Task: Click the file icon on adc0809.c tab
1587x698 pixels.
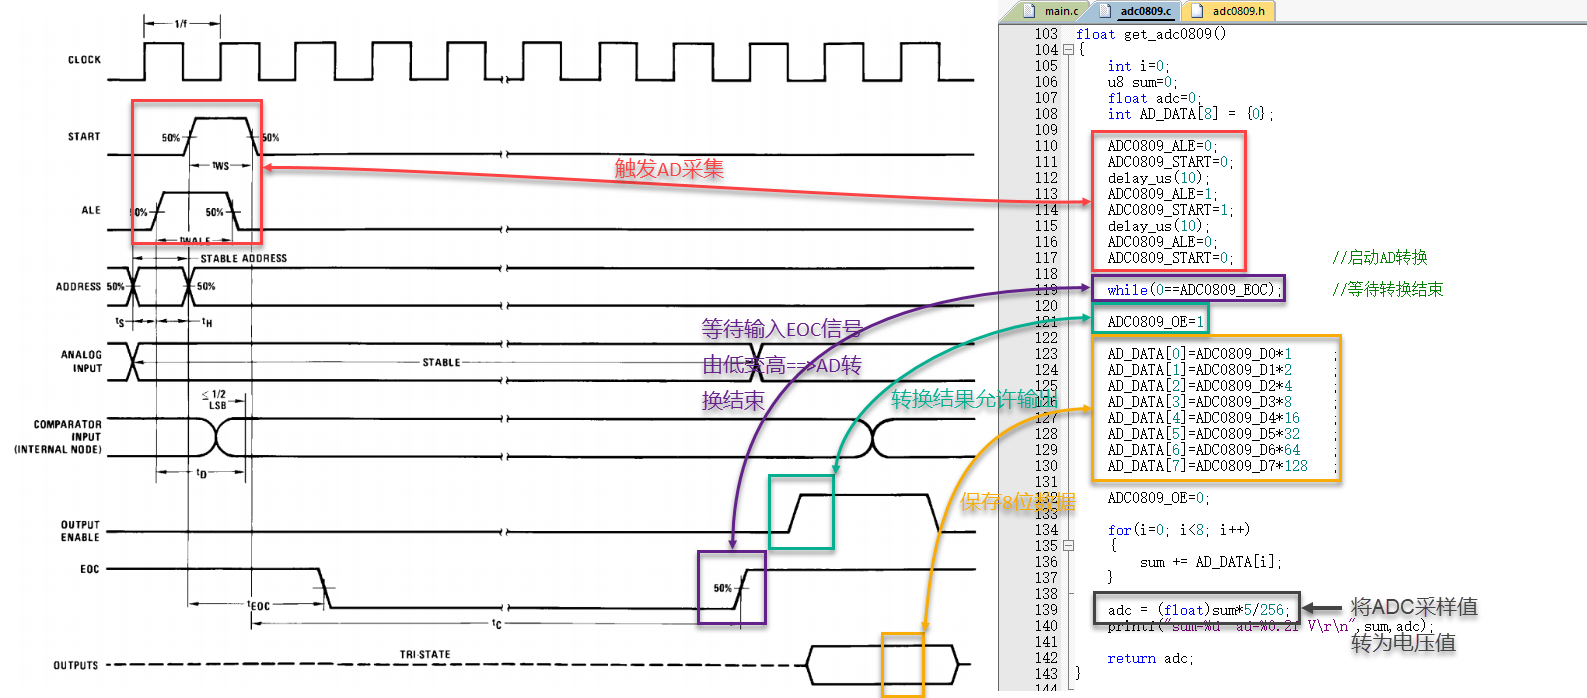Action: tap(1105, 11)
